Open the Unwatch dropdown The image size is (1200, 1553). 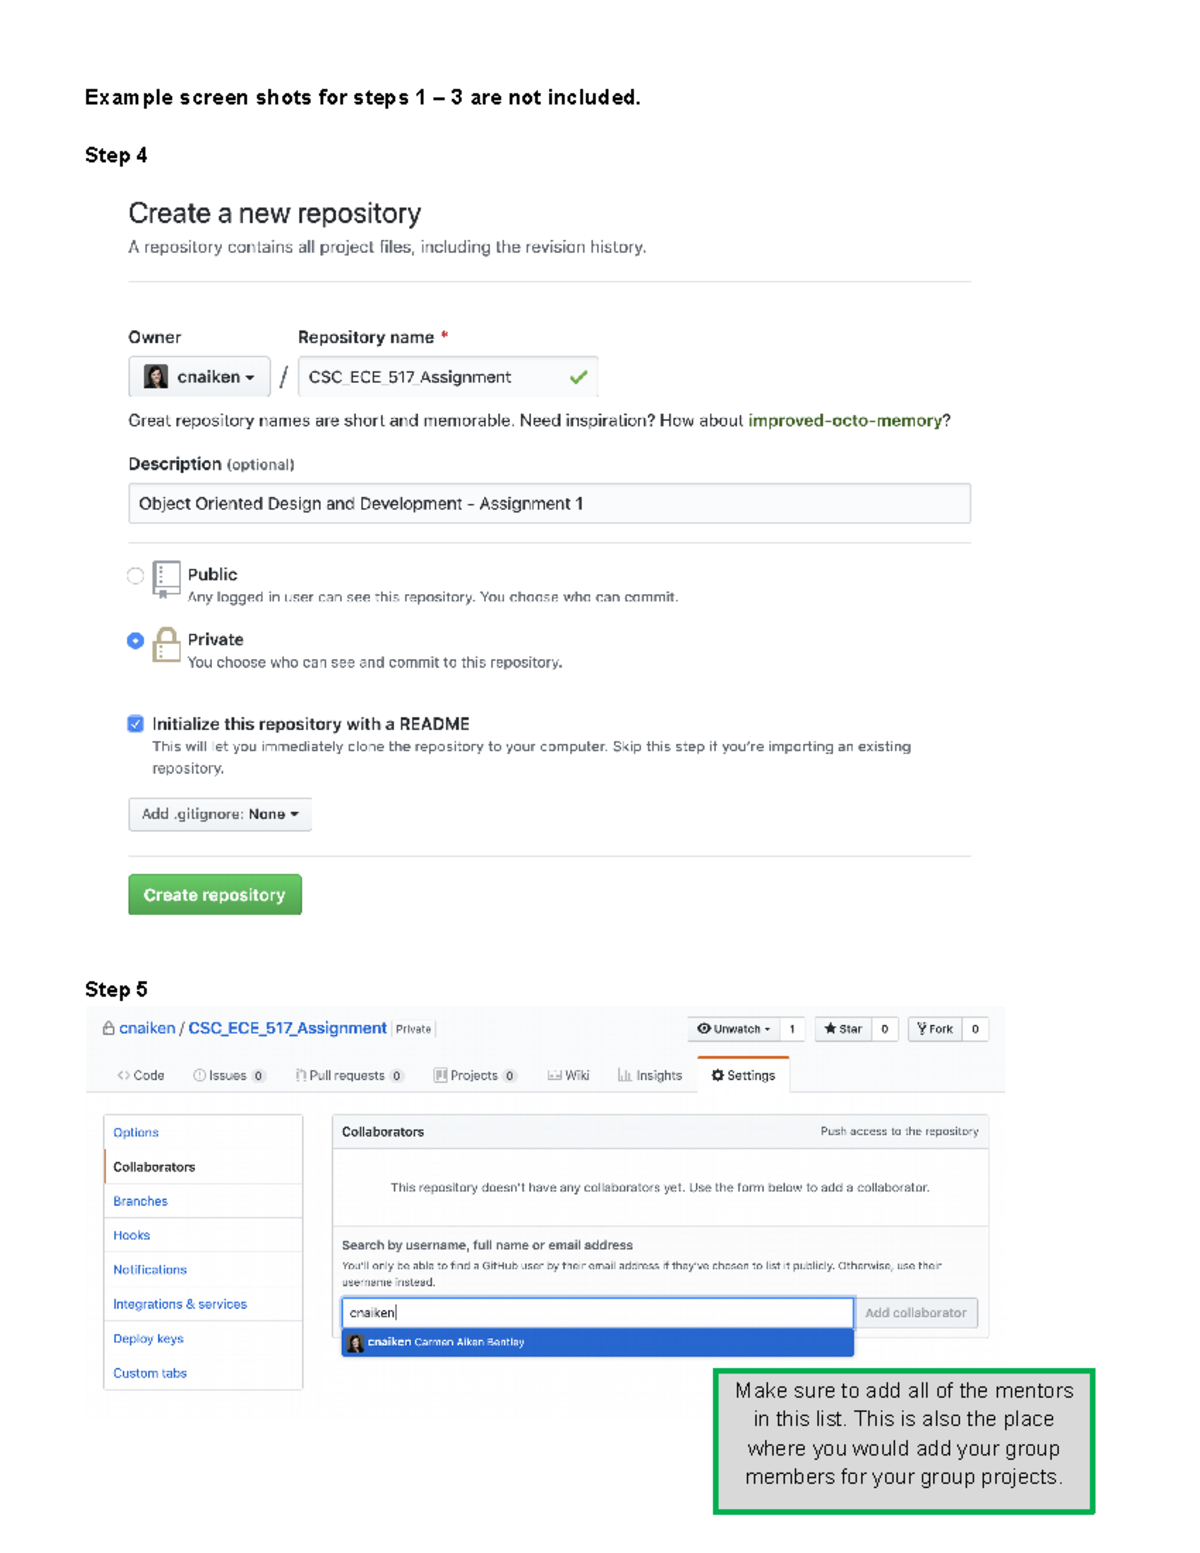coord(736,1028)
